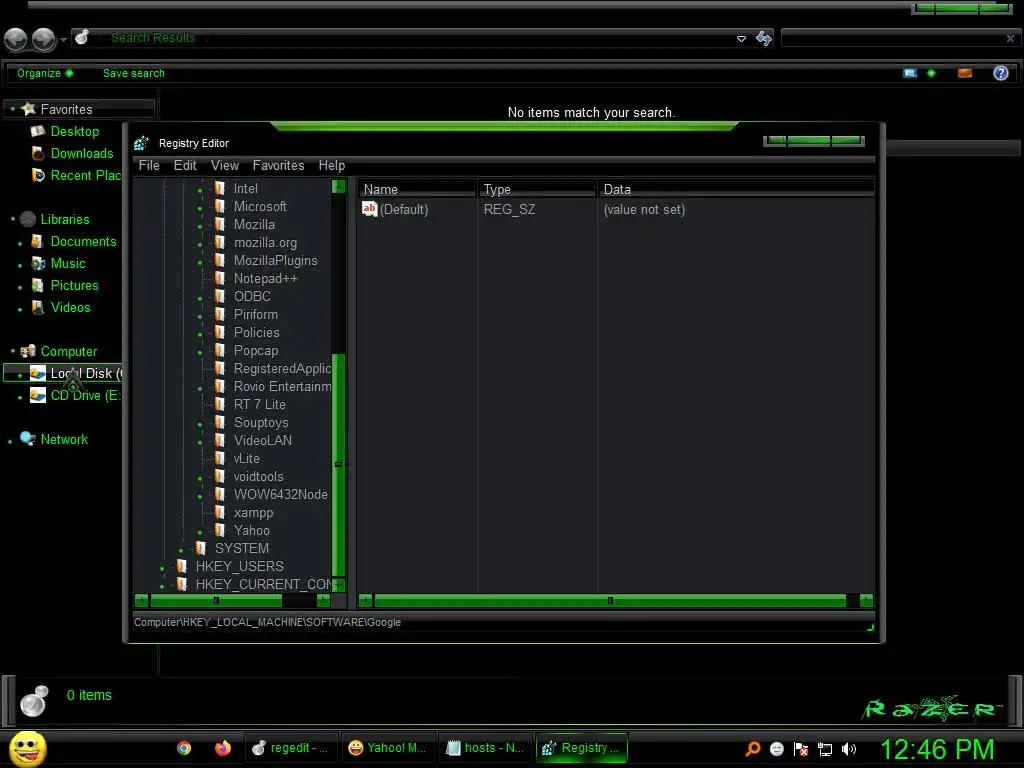The width and height of the screenshot is (1024, 768).
Task: Click the Popcap key folder icon
Action: click(220, 350)
